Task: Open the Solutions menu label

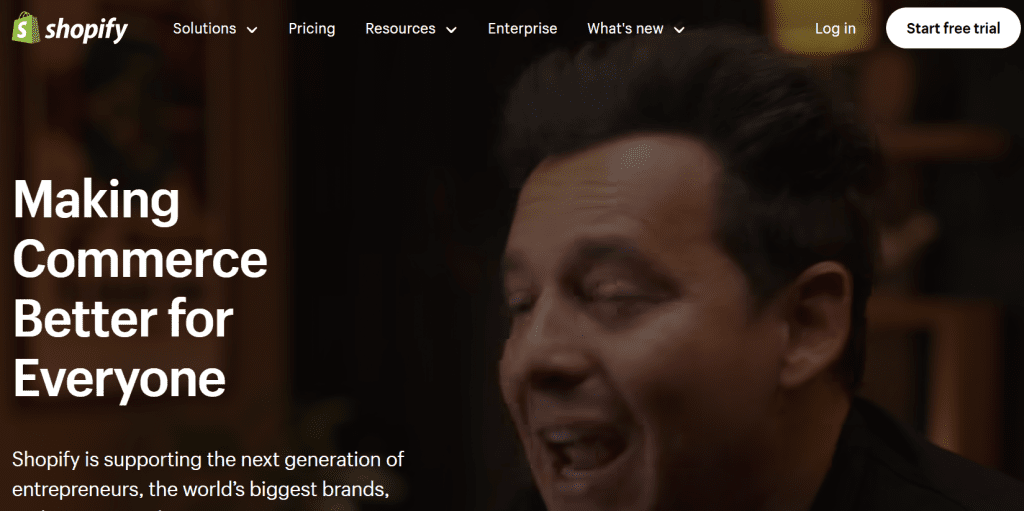Action: pyautogui.click(x=204, y=29)
